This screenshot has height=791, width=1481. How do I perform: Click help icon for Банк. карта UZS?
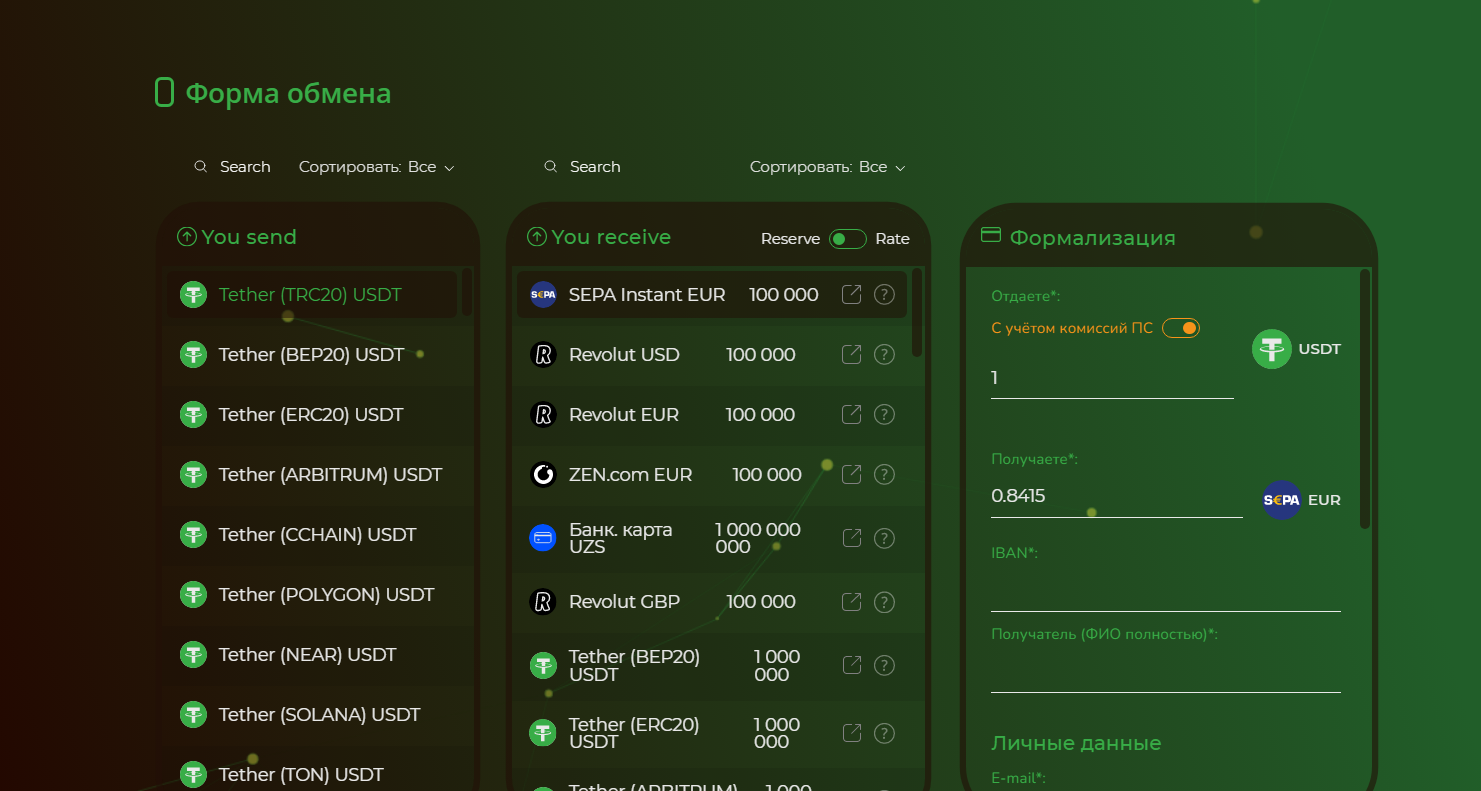(x=884, y=538)
